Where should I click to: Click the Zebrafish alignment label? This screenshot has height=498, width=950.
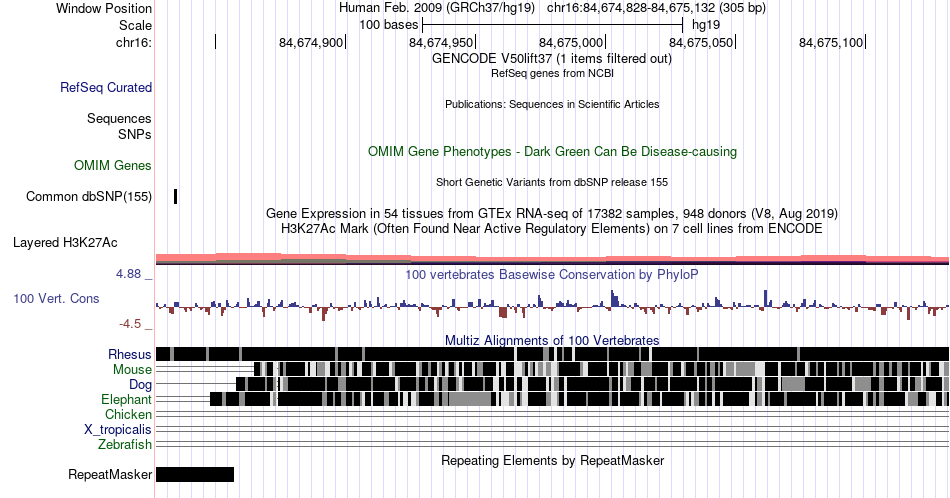point(125,444)
